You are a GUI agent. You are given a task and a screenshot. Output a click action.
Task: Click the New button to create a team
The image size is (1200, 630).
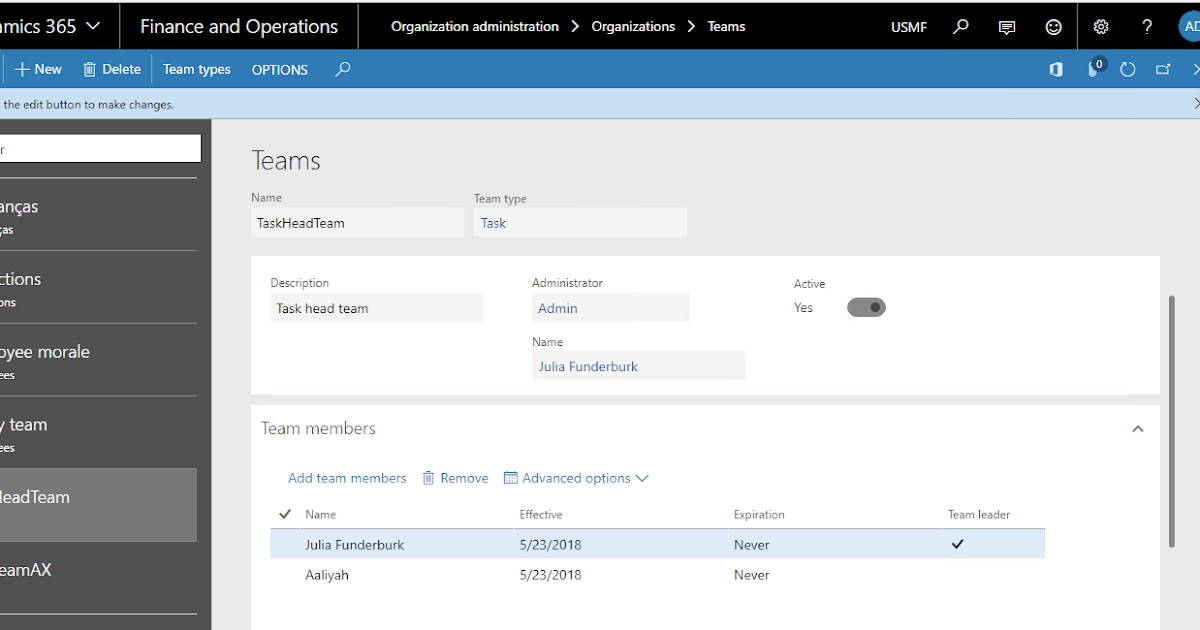coord(37,69)
